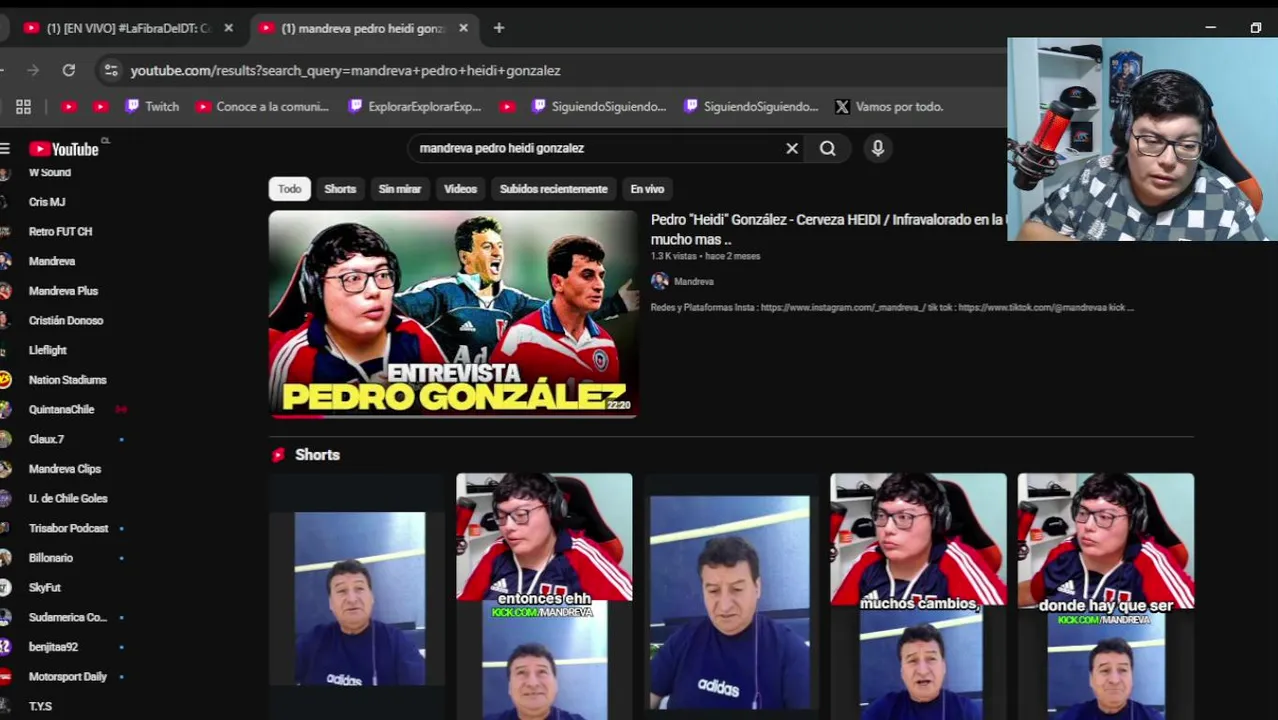Click Mandreva channel avatar under video title
Screen dimensions: 1278x720
pos(659,281)
